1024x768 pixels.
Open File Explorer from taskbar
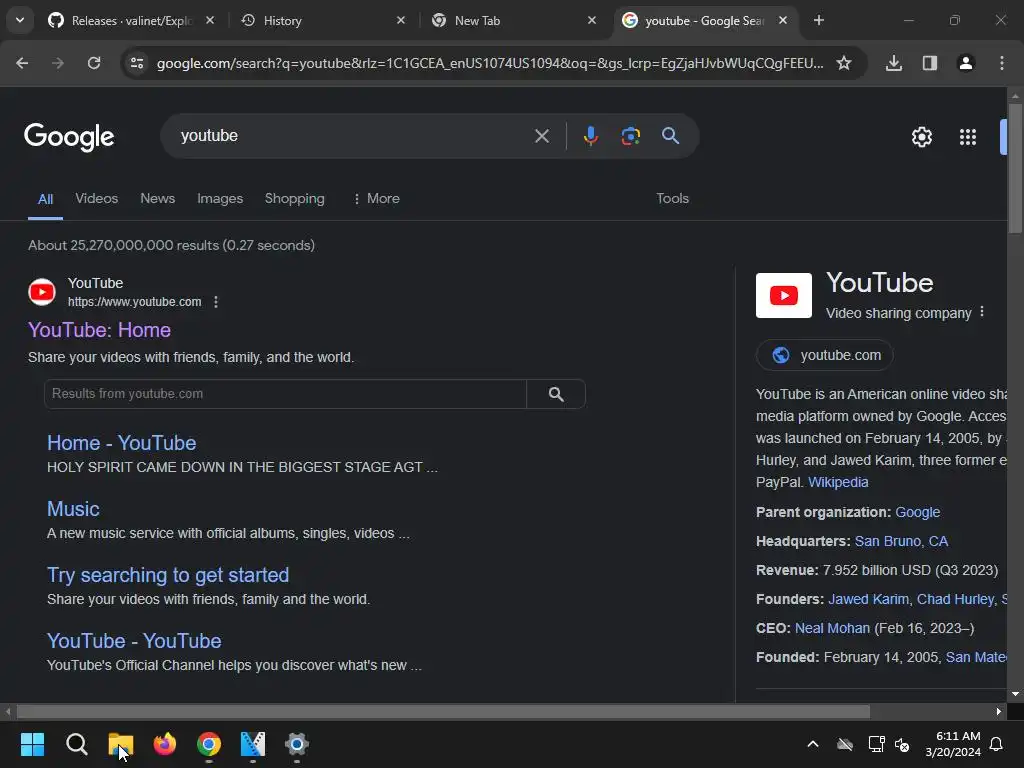tap(121, 744)
